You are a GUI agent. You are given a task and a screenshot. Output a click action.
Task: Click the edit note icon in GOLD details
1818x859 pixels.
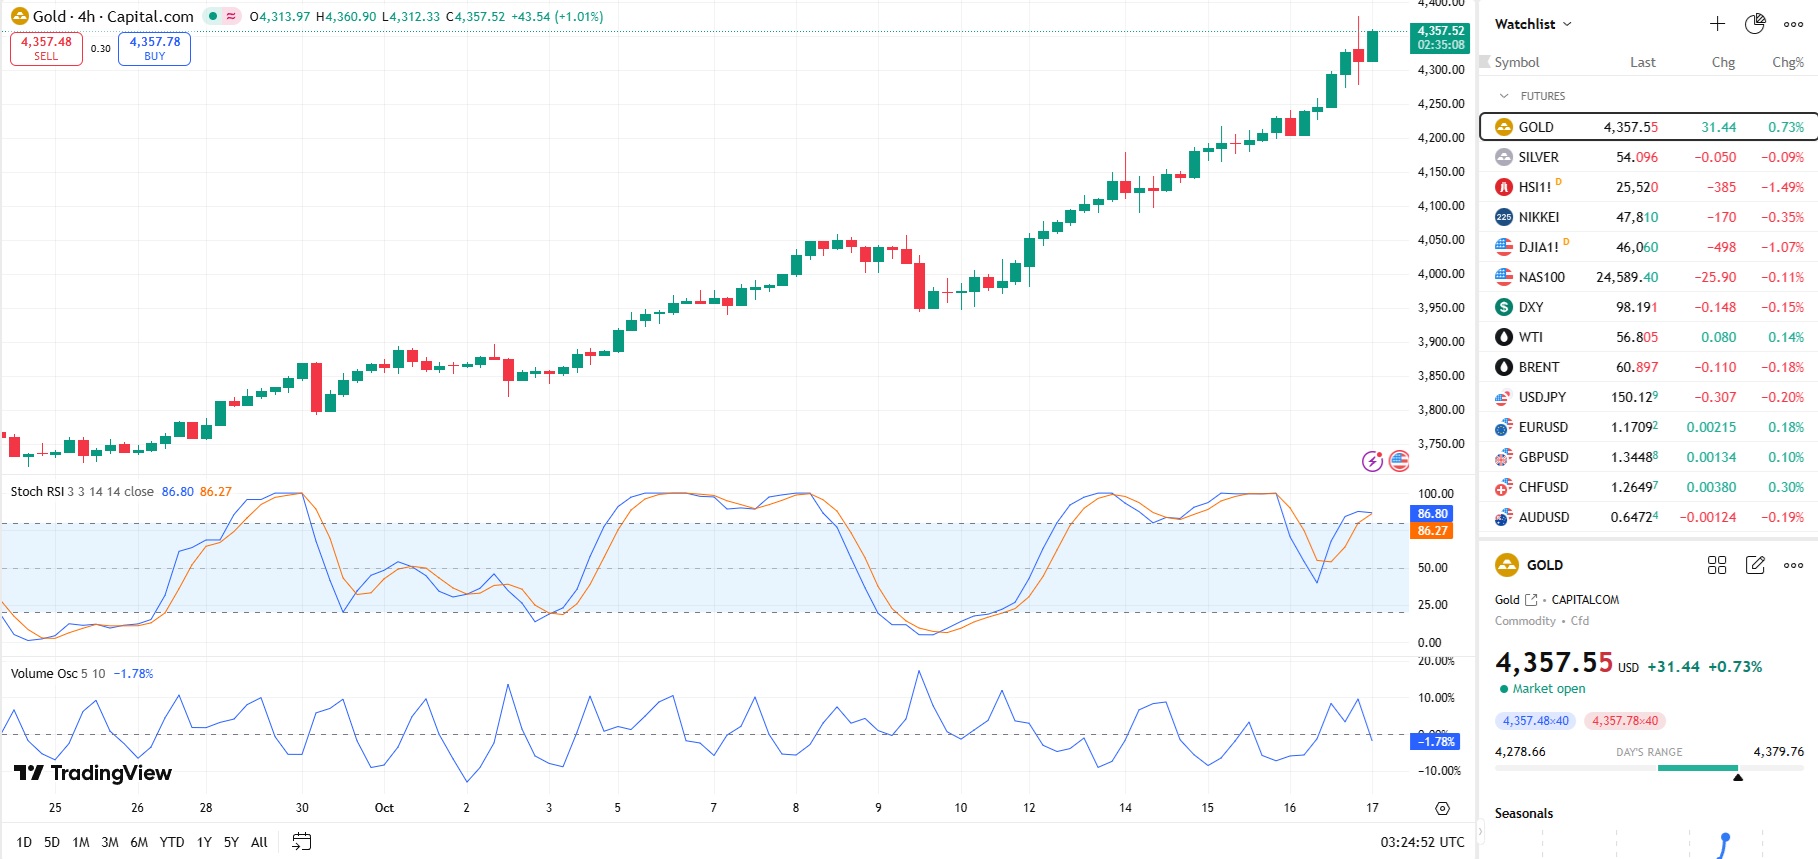tap(1755, 565)
